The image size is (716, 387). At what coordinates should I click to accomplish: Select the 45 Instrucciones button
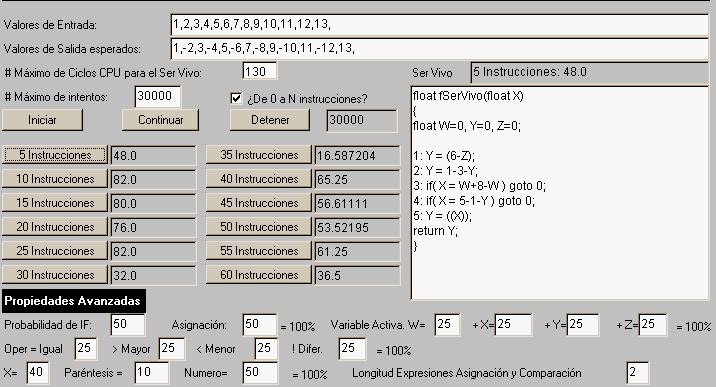pos(259,203)
